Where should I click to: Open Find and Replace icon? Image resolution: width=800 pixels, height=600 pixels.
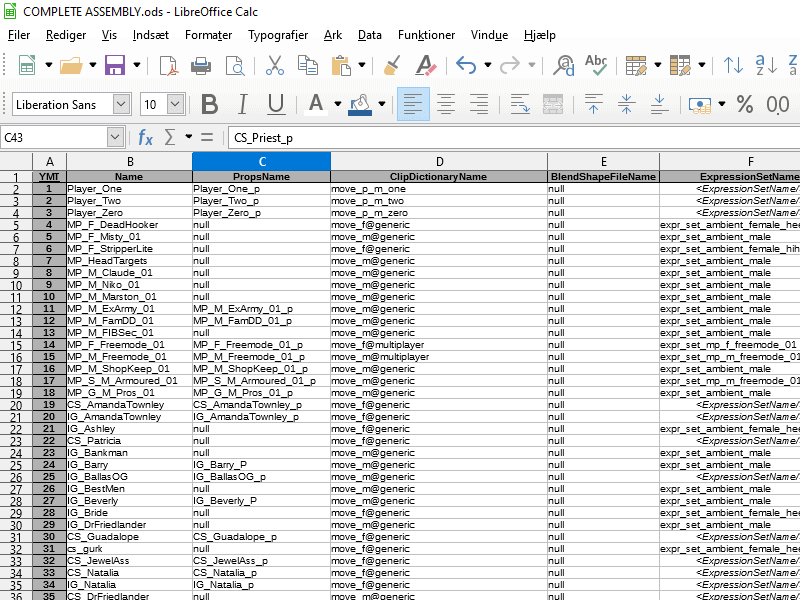pyautogui.click(x=563, y=65)
